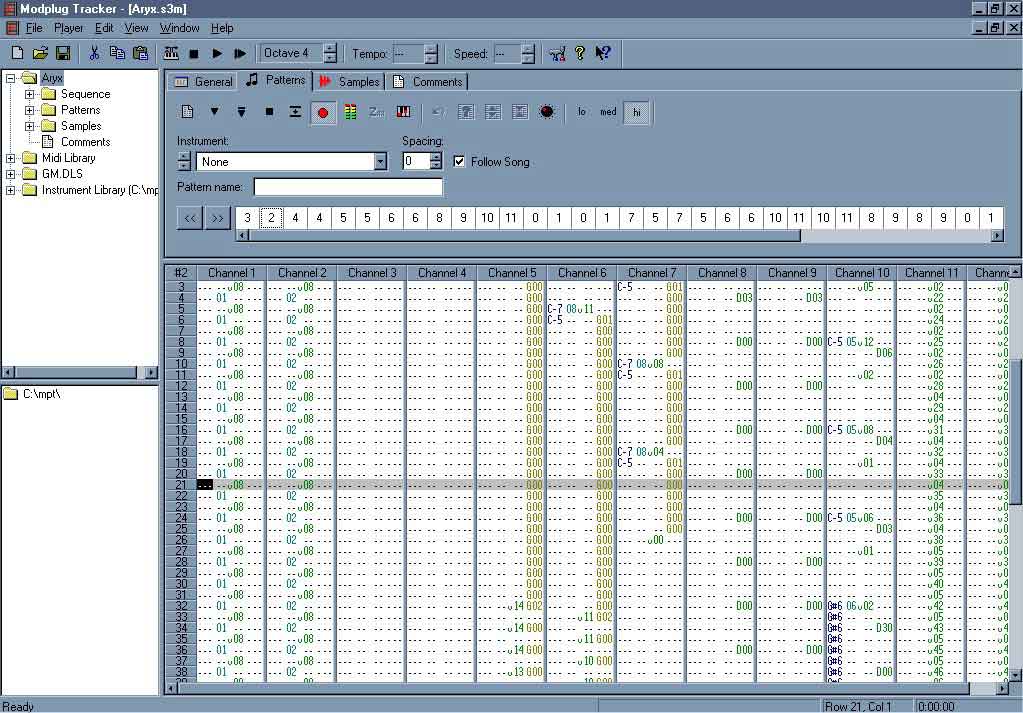This screenshot has width=1023, height=713.
Task: Click the New Pattern icon
Action: pos(187,112)
